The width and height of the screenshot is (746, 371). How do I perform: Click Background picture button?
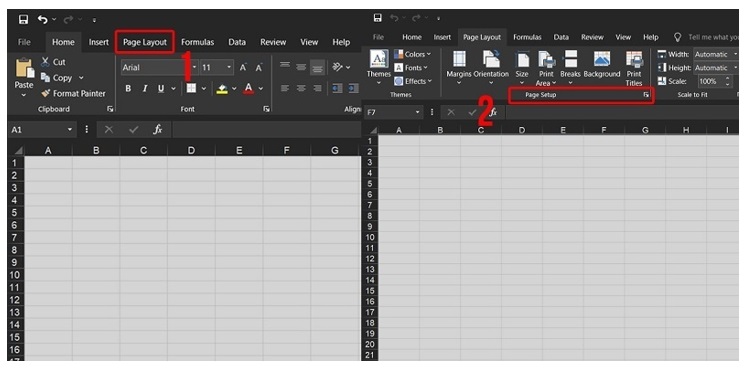[x=602, y=65]
